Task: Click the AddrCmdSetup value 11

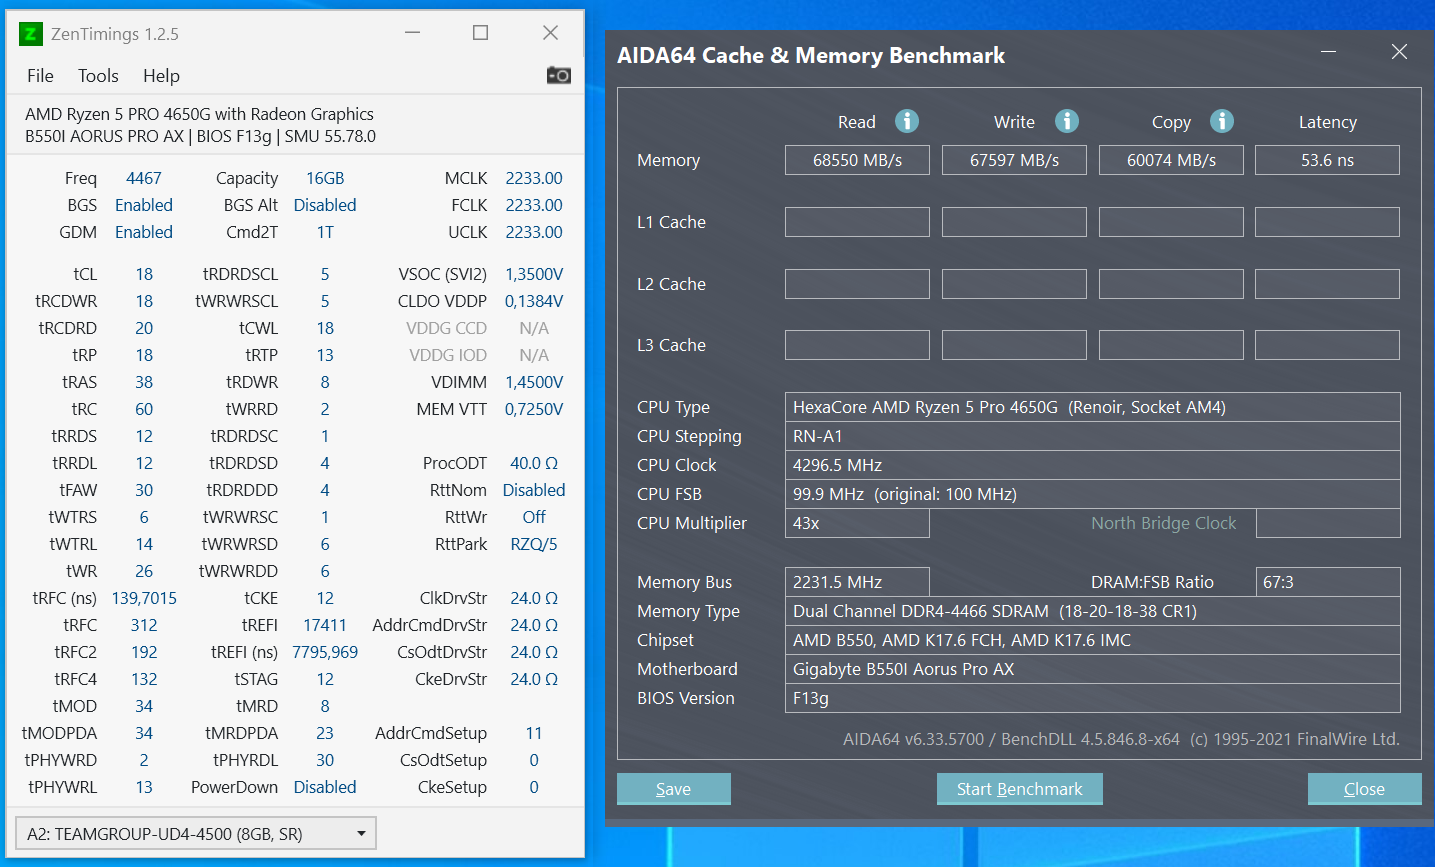Action: 534,733
